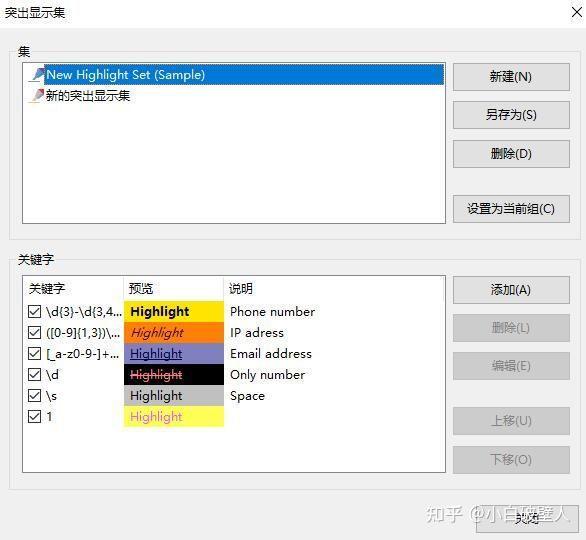Select the 新的突出显示集 set
The height and width of the screenshot is (540, 586).
point(88,96)
